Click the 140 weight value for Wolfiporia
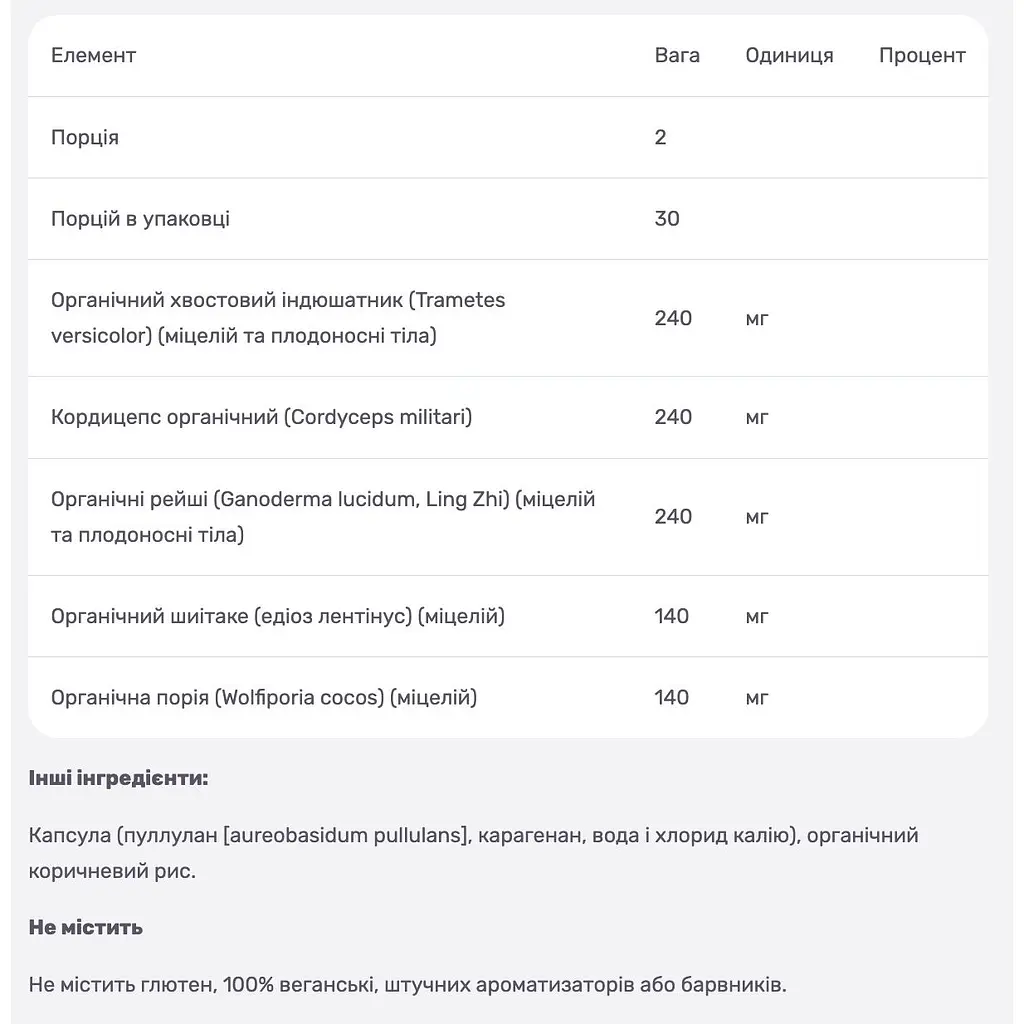The width and height of the screenshot is (1024, 1024). click(x=671, y=697)
